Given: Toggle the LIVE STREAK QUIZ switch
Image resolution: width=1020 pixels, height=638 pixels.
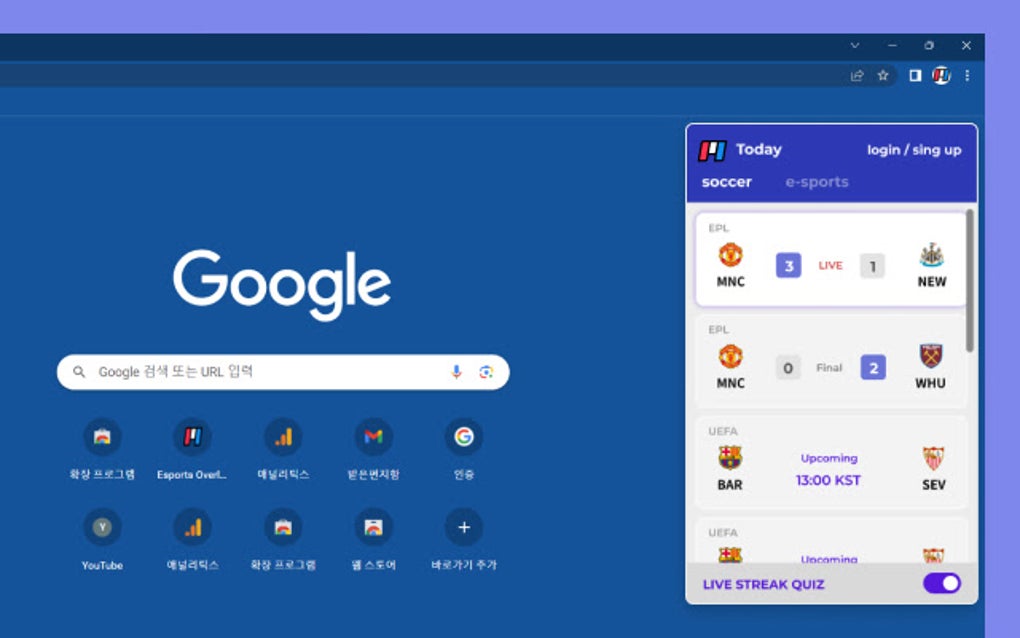Looking at the screenshot, I should [941, 583].
